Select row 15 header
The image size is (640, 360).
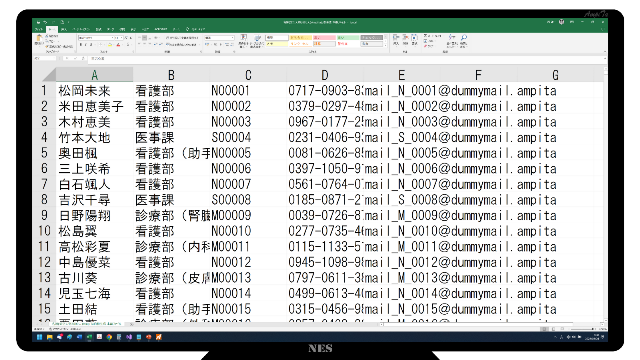(44, 309)
